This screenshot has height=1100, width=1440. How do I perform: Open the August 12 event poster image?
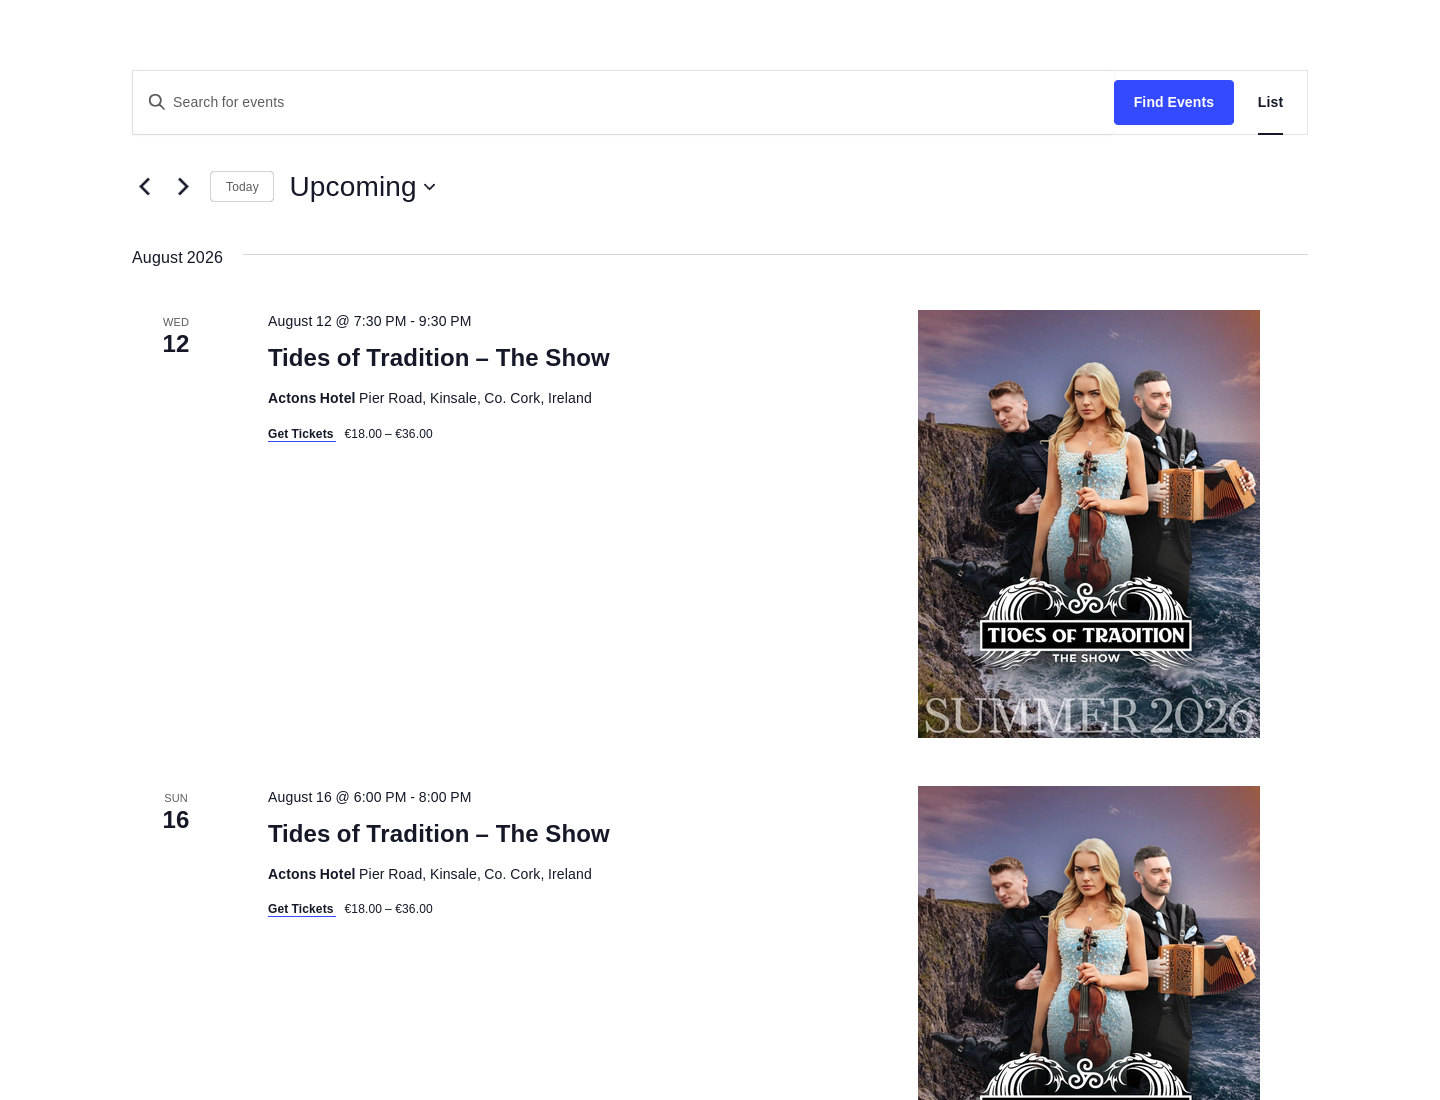tap(1089, 524)
